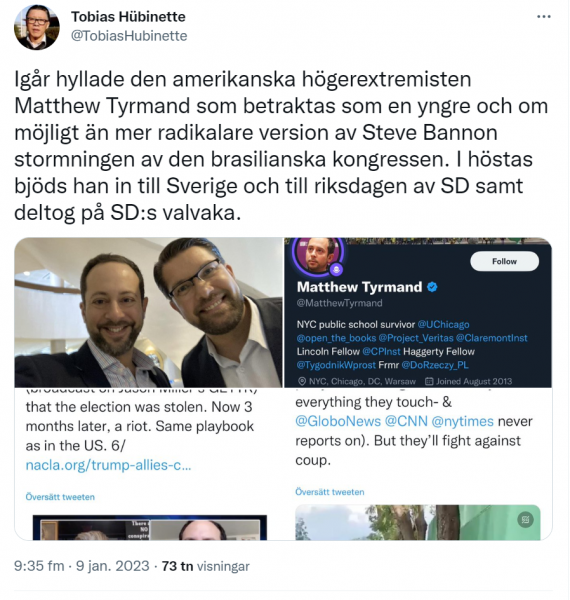Open the @GloboNews mention
Image resolution: width=570 pixels, height=600 pixels.
pos(338,421)
